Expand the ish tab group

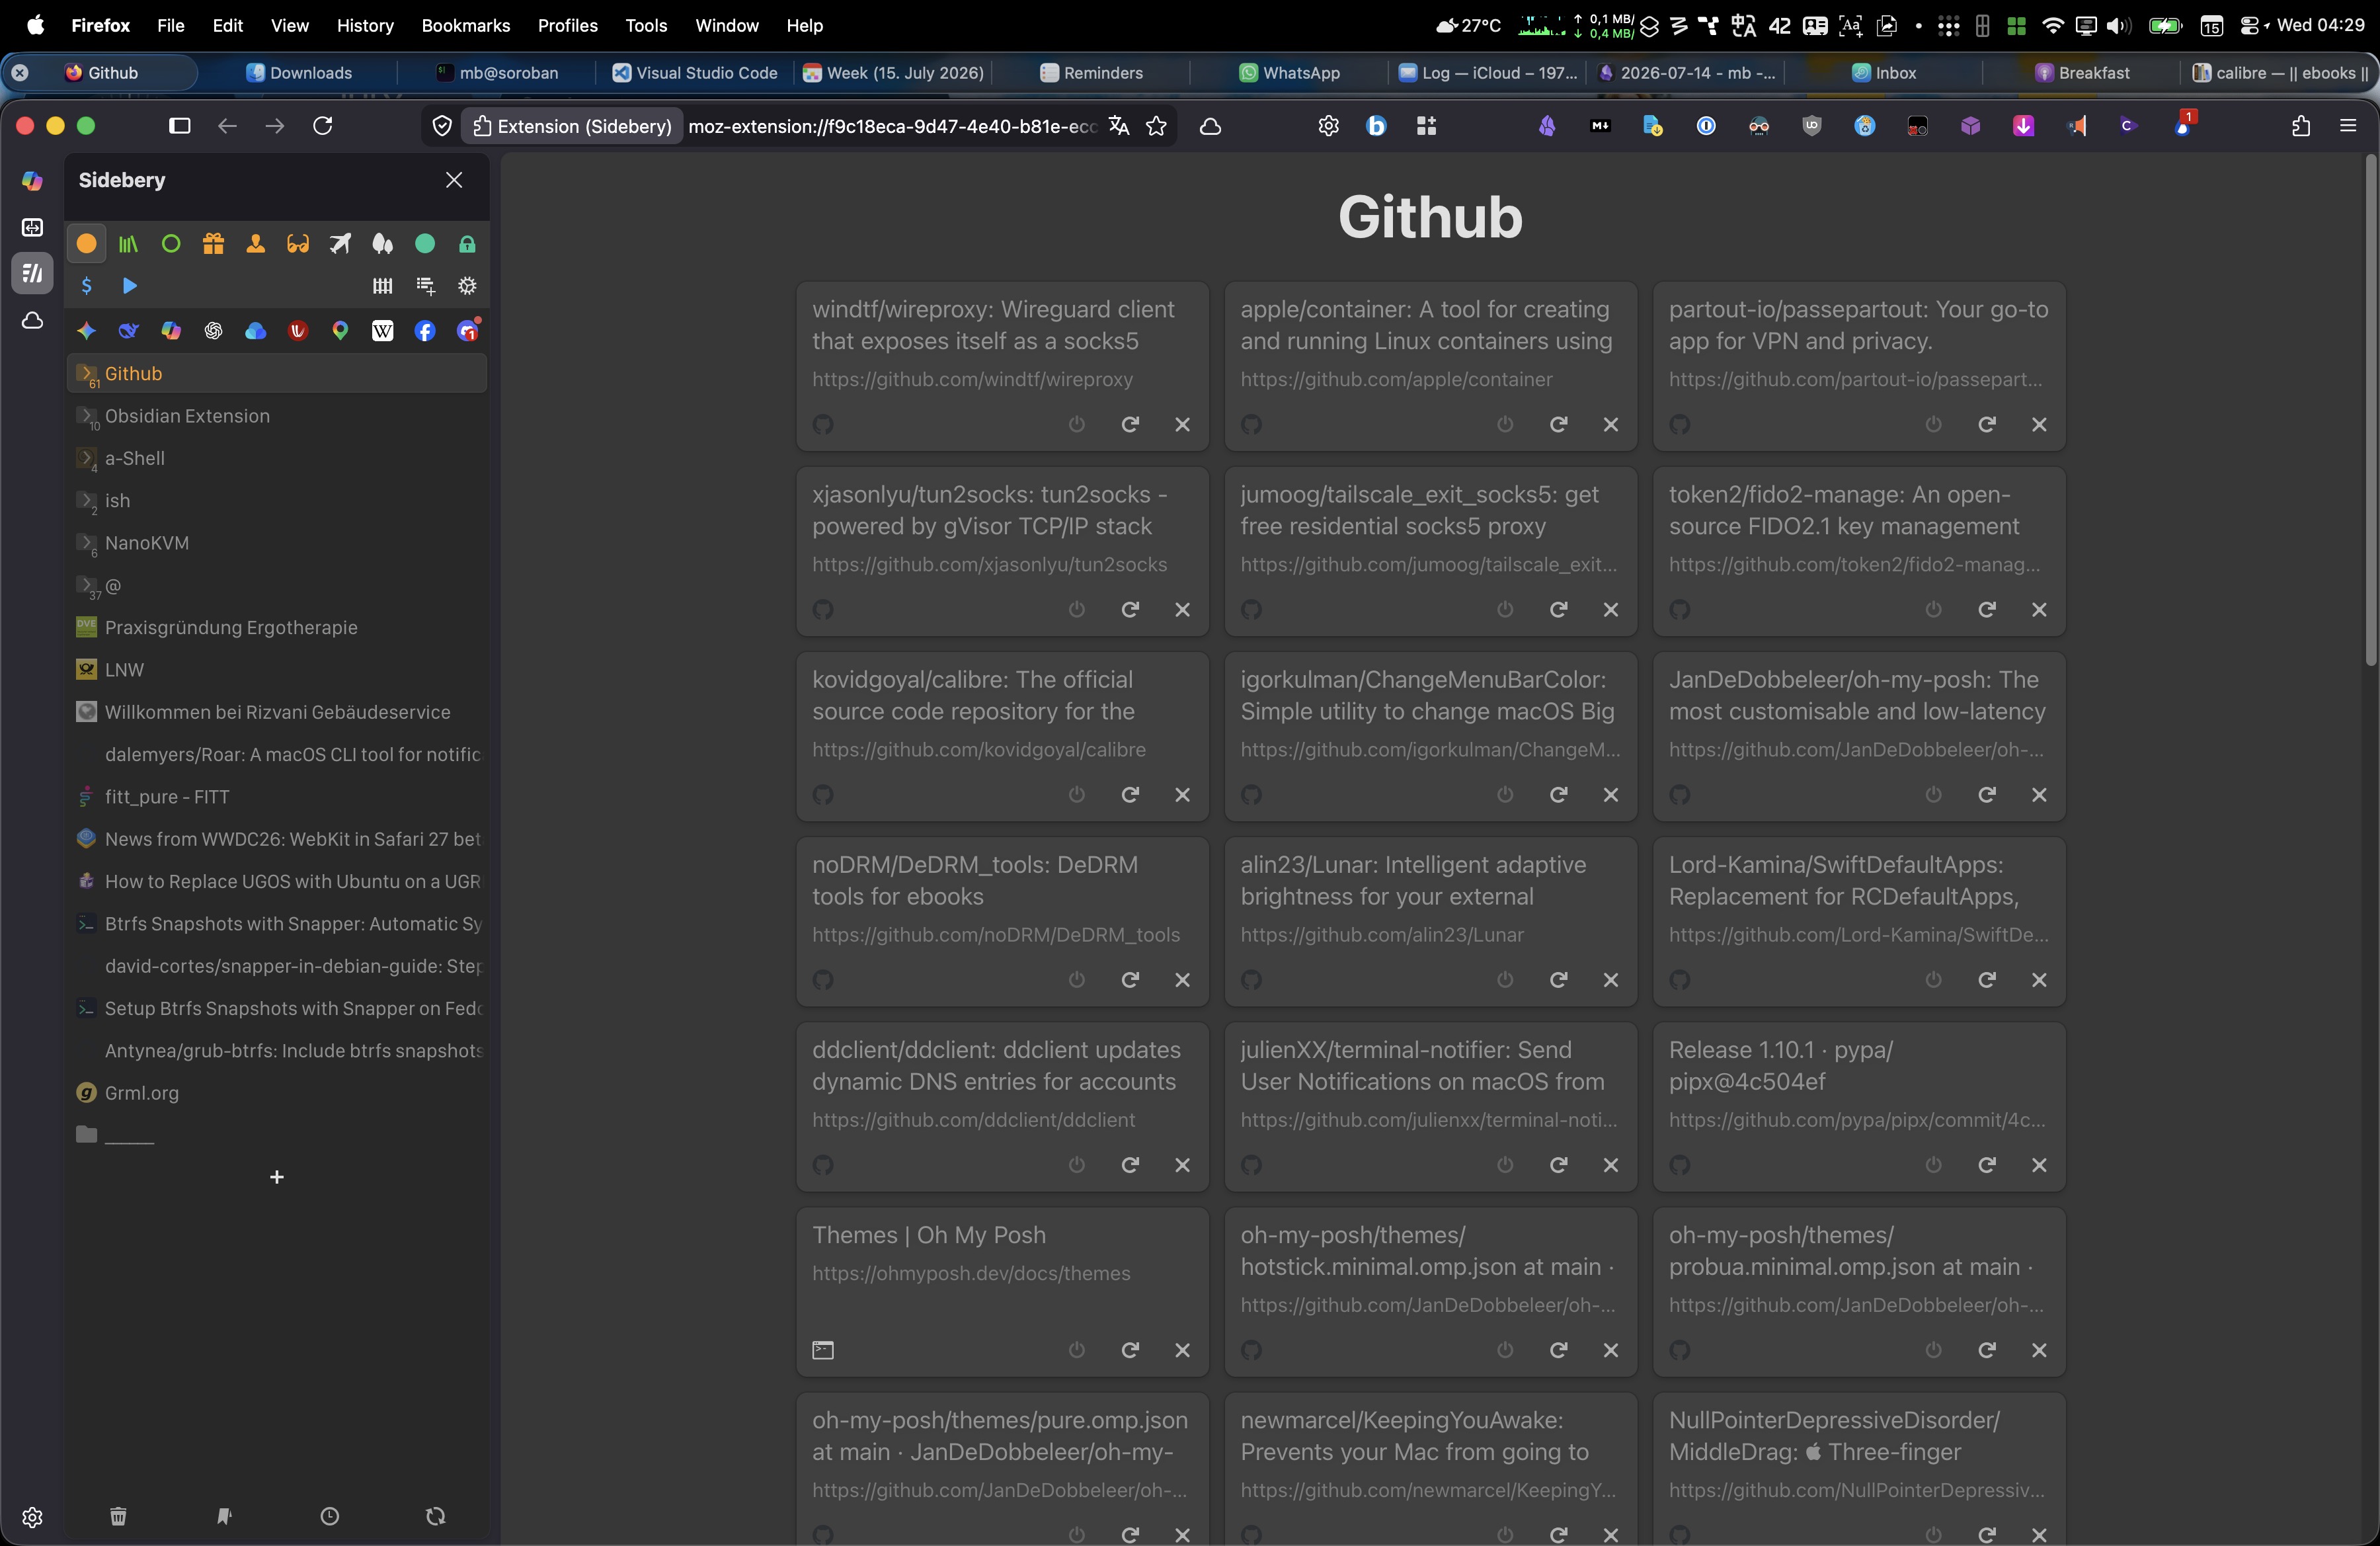coord(87,500)
